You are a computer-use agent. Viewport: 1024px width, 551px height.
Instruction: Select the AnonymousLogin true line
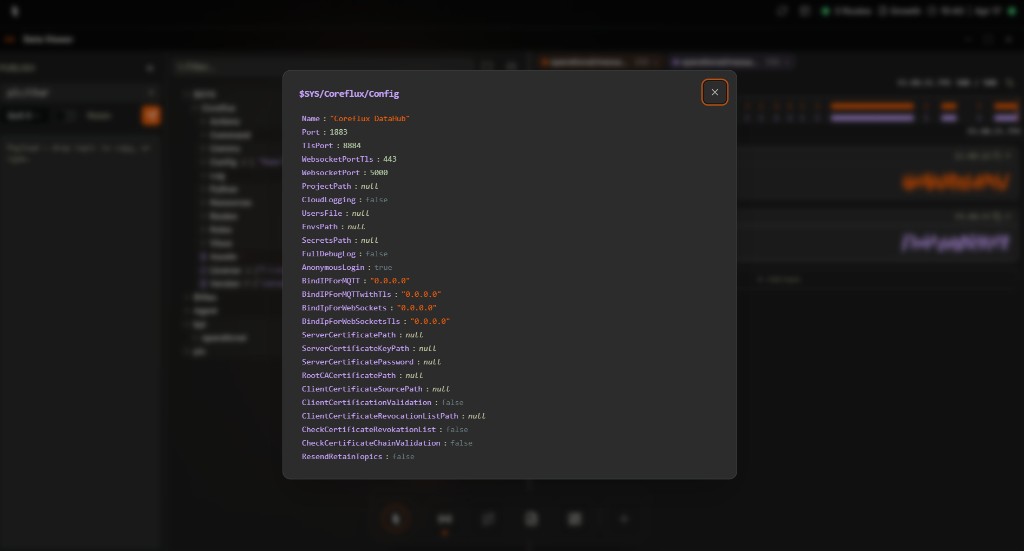point(347,268)
